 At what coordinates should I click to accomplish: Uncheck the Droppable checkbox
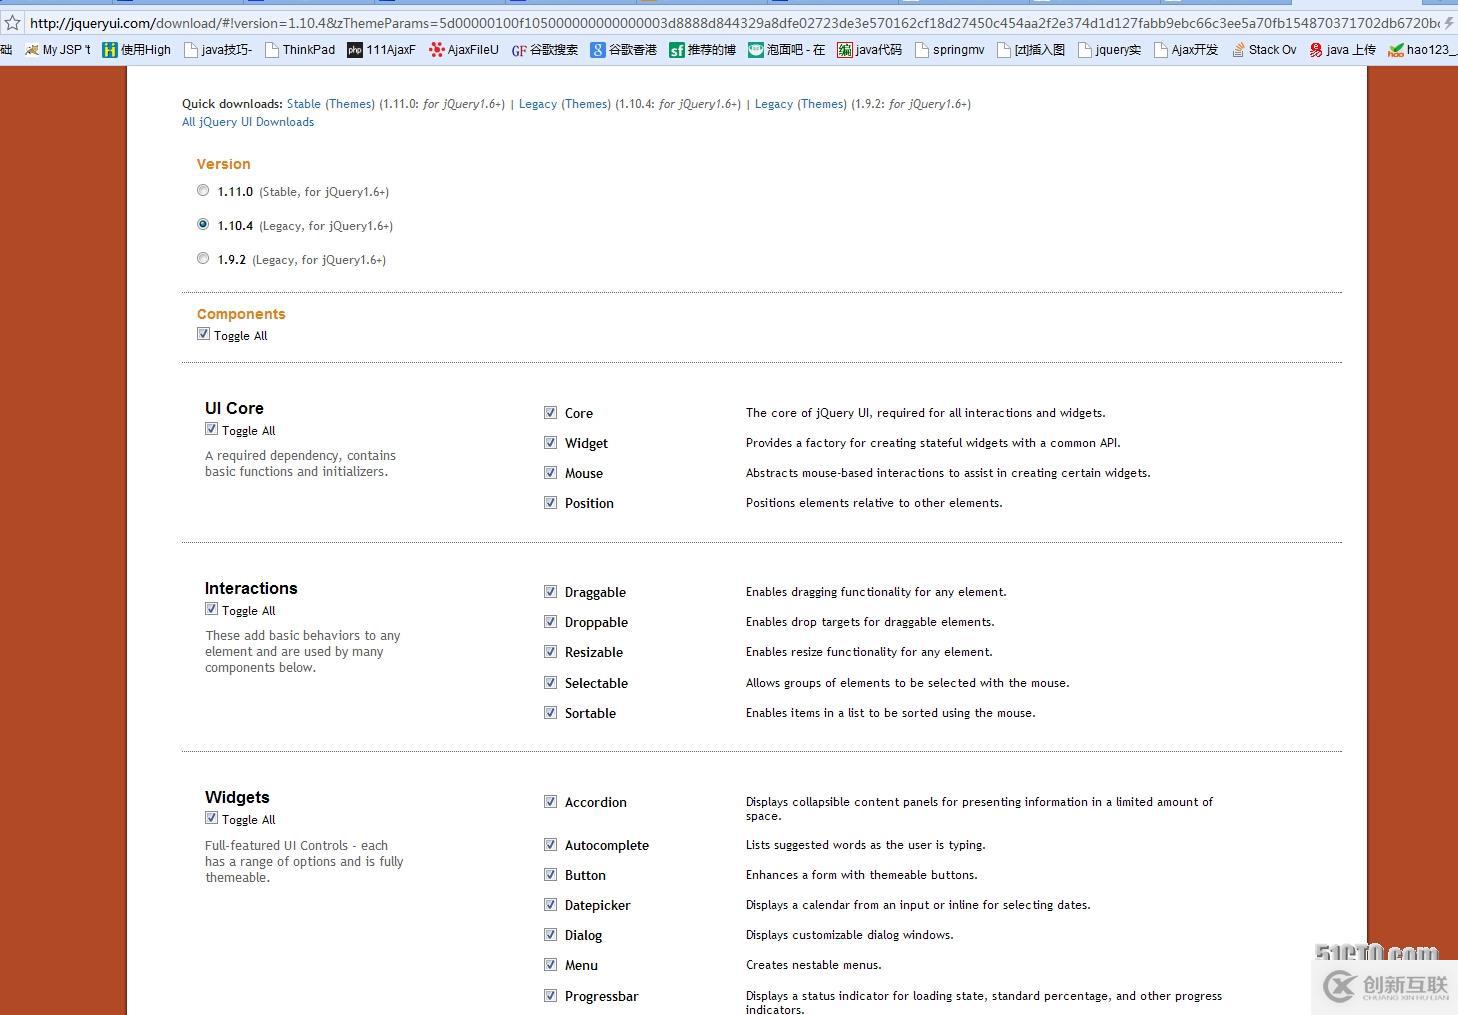pyautogui.click(x=550, y=621)
